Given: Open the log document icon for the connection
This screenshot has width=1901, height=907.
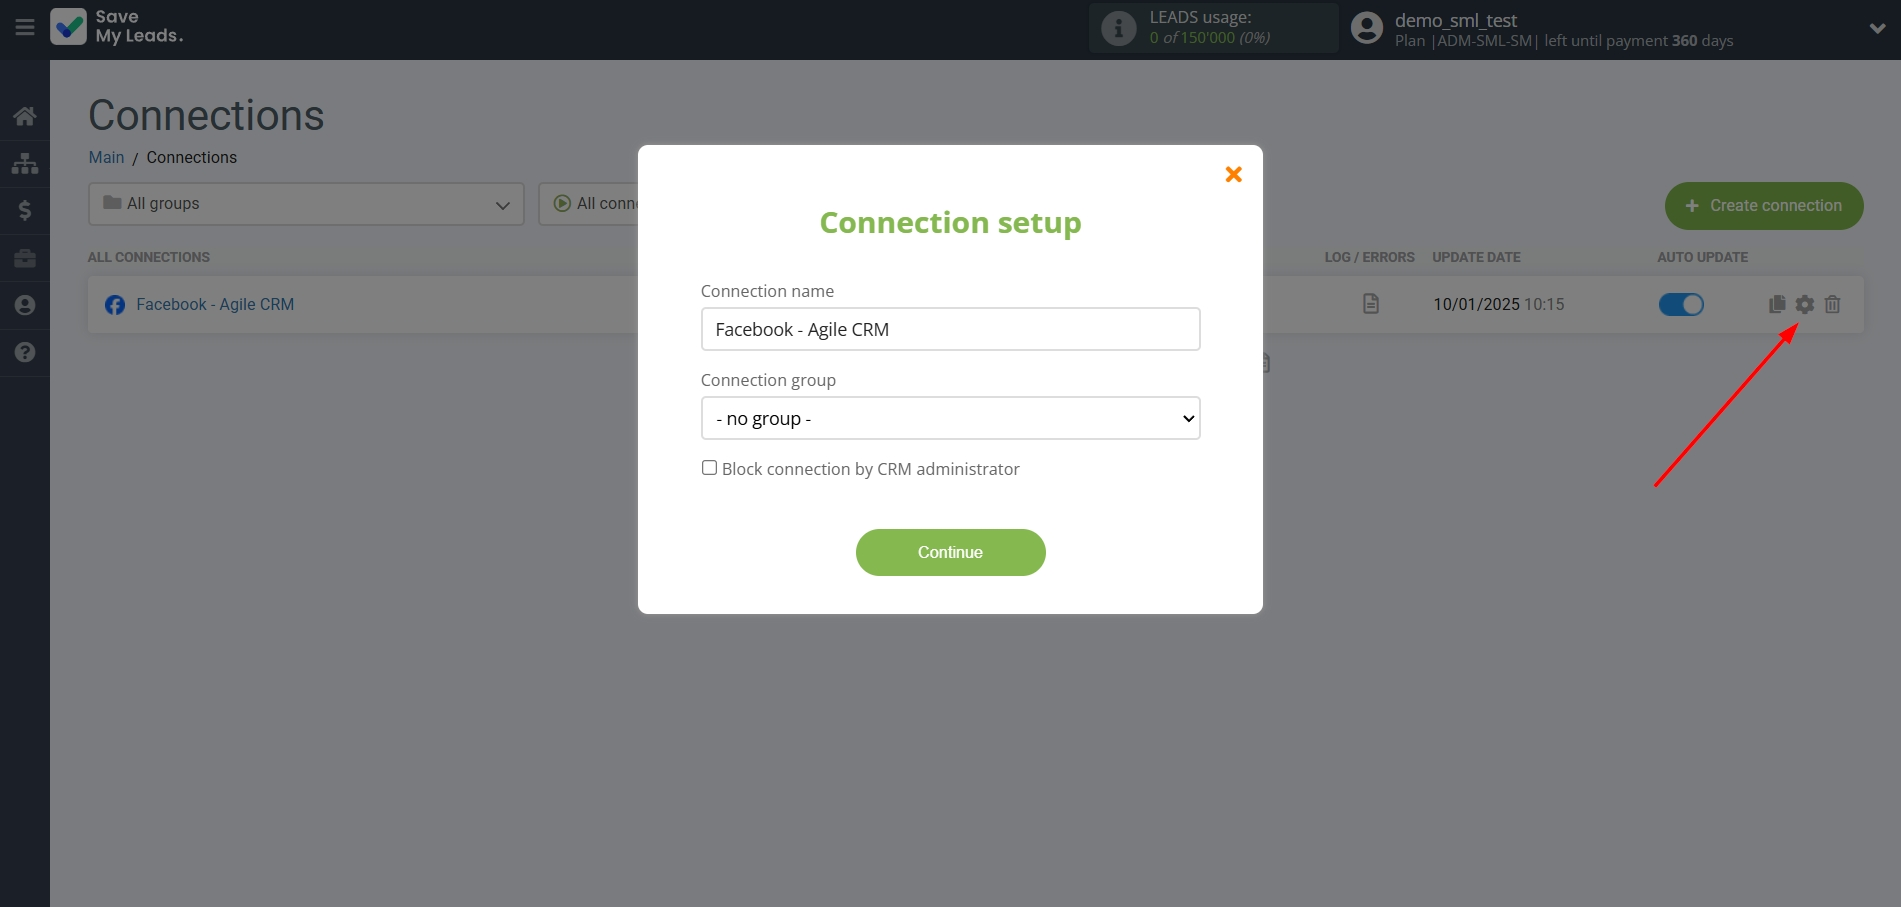Looking at the screenshot, I should coord(1371,304).
